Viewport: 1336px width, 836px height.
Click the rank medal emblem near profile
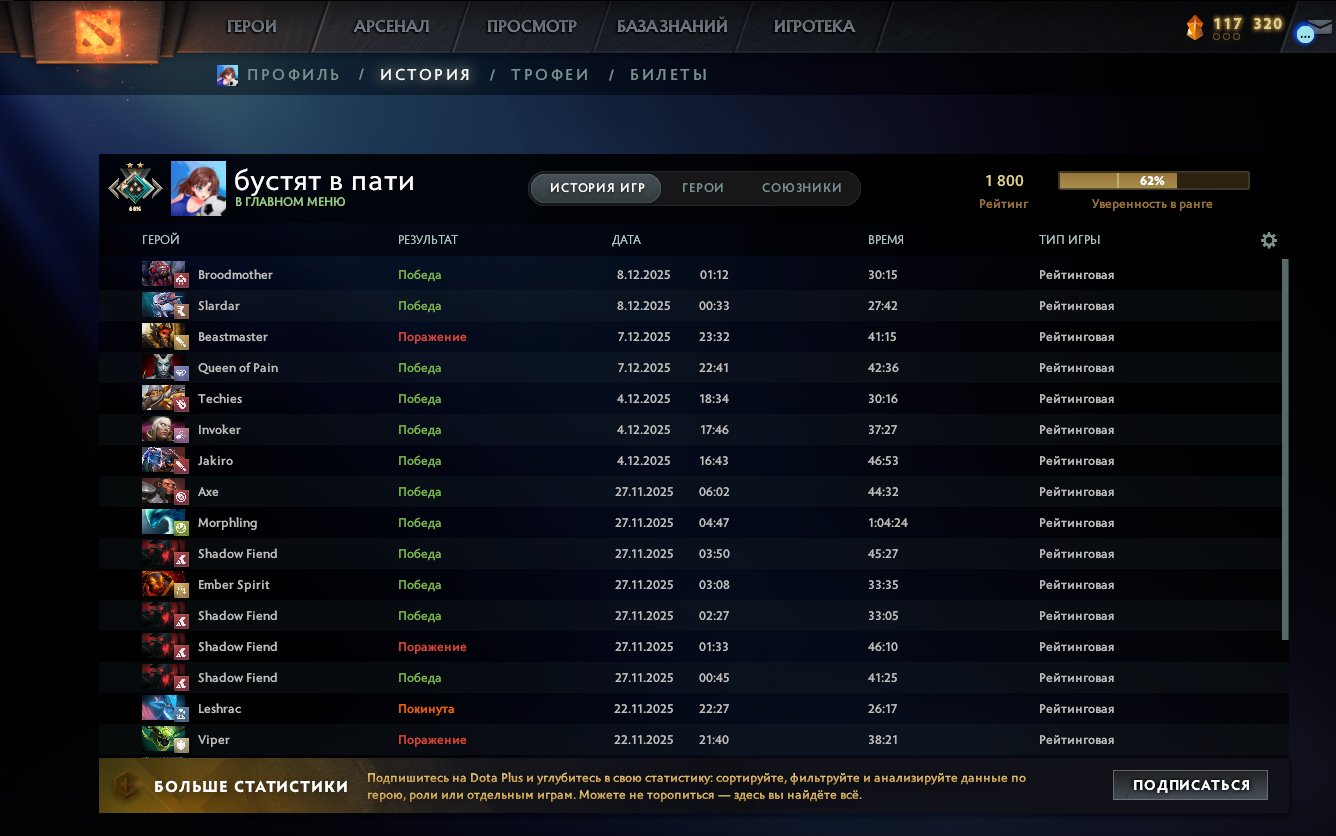click(x=135, y=185)
